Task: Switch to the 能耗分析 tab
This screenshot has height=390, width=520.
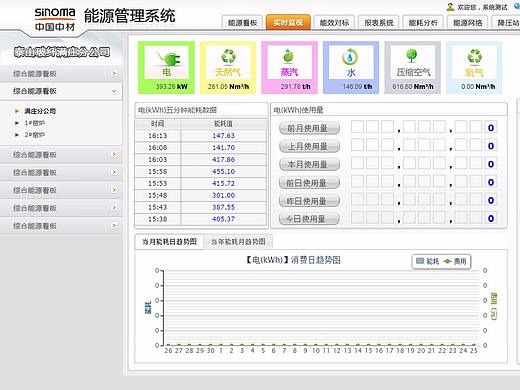Action: pos(423,23)
